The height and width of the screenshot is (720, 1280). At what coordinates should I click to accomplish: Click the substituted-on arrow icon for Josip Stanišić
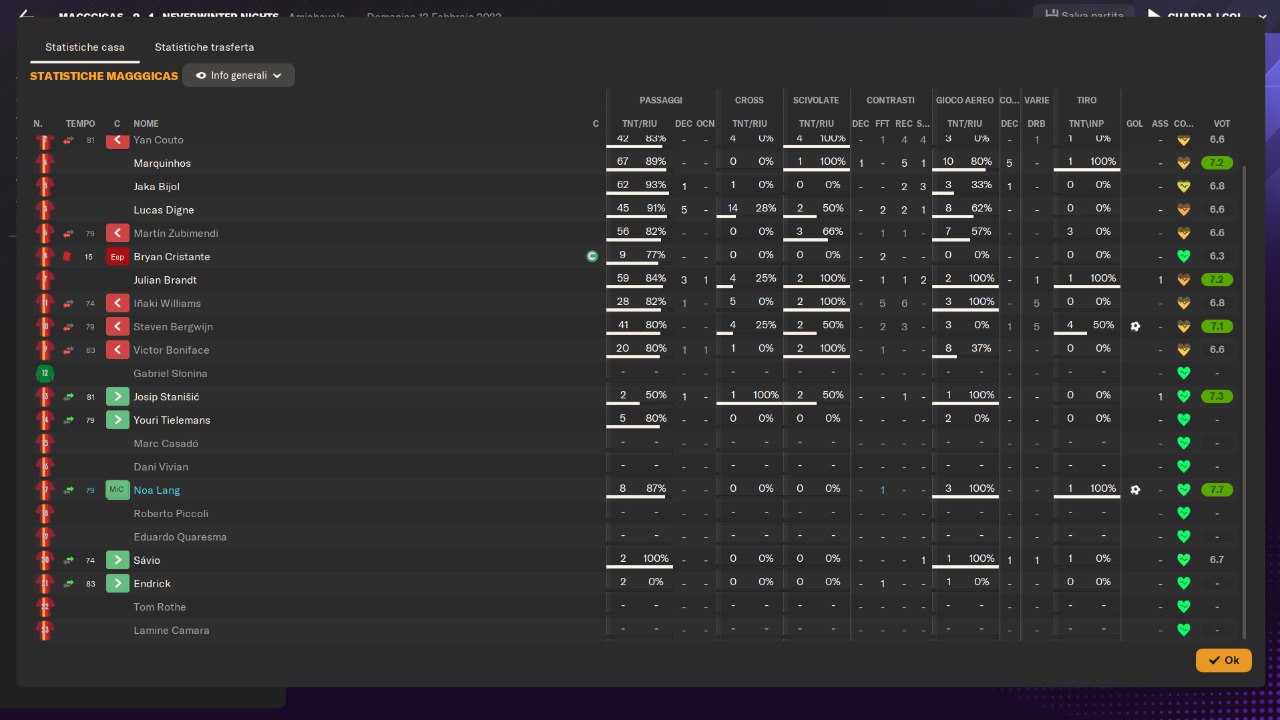point(118,397)
